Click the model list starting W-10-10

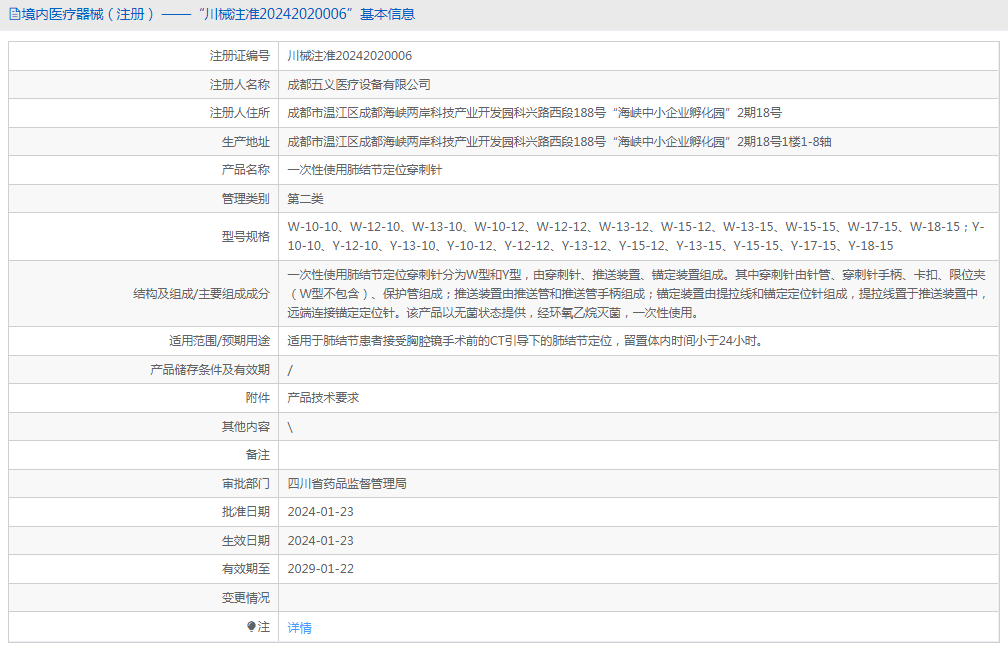pyautogui.click(x=636, y=236)
